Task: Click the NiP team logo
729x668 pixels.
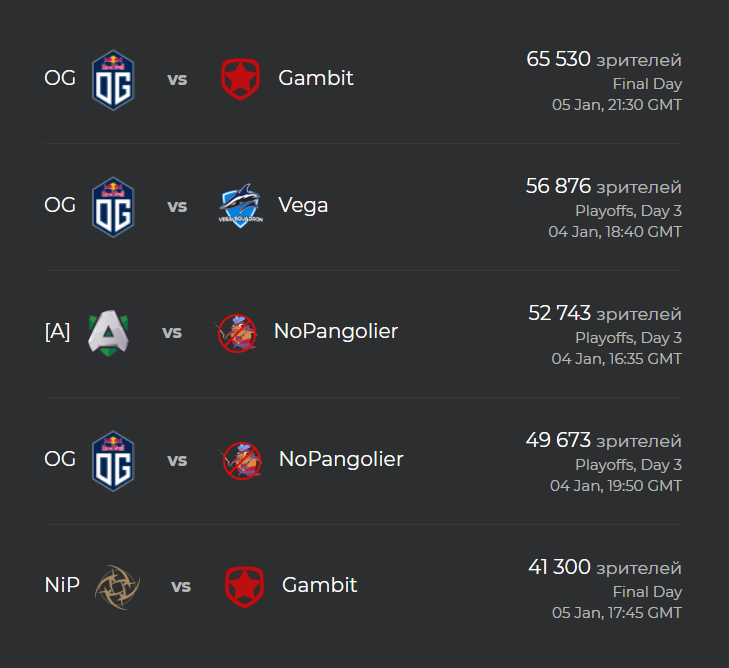Action: tap(117, 587)
